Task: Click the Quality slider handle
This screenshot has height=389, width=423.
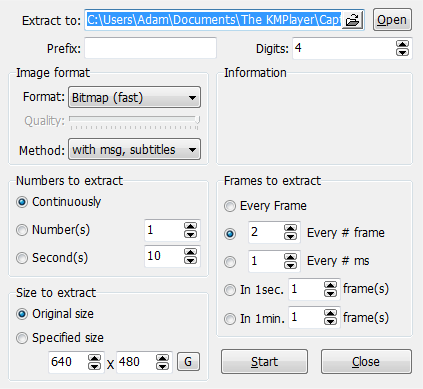Action: point(197,120)
